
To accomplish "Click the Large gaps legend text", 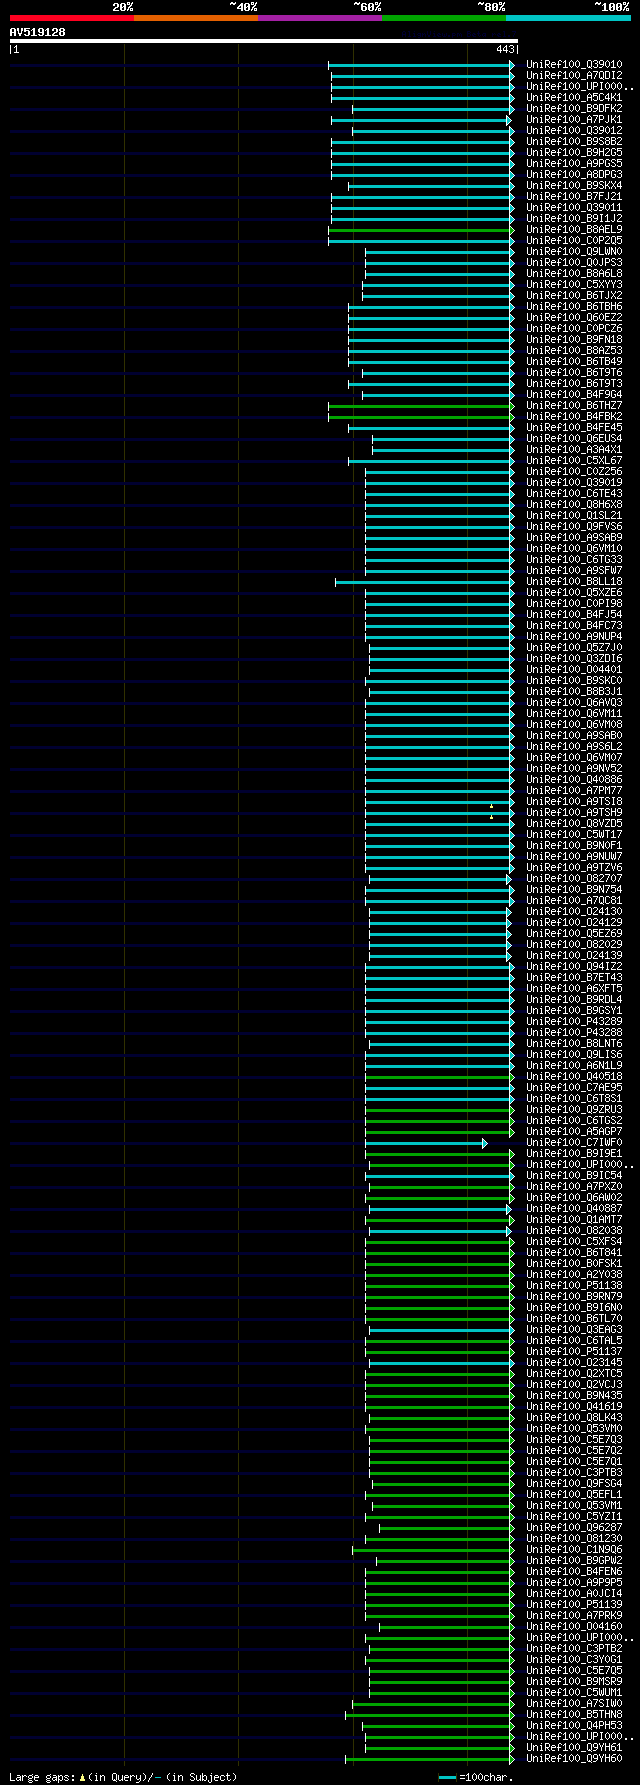I will (x=123, y=1777).
